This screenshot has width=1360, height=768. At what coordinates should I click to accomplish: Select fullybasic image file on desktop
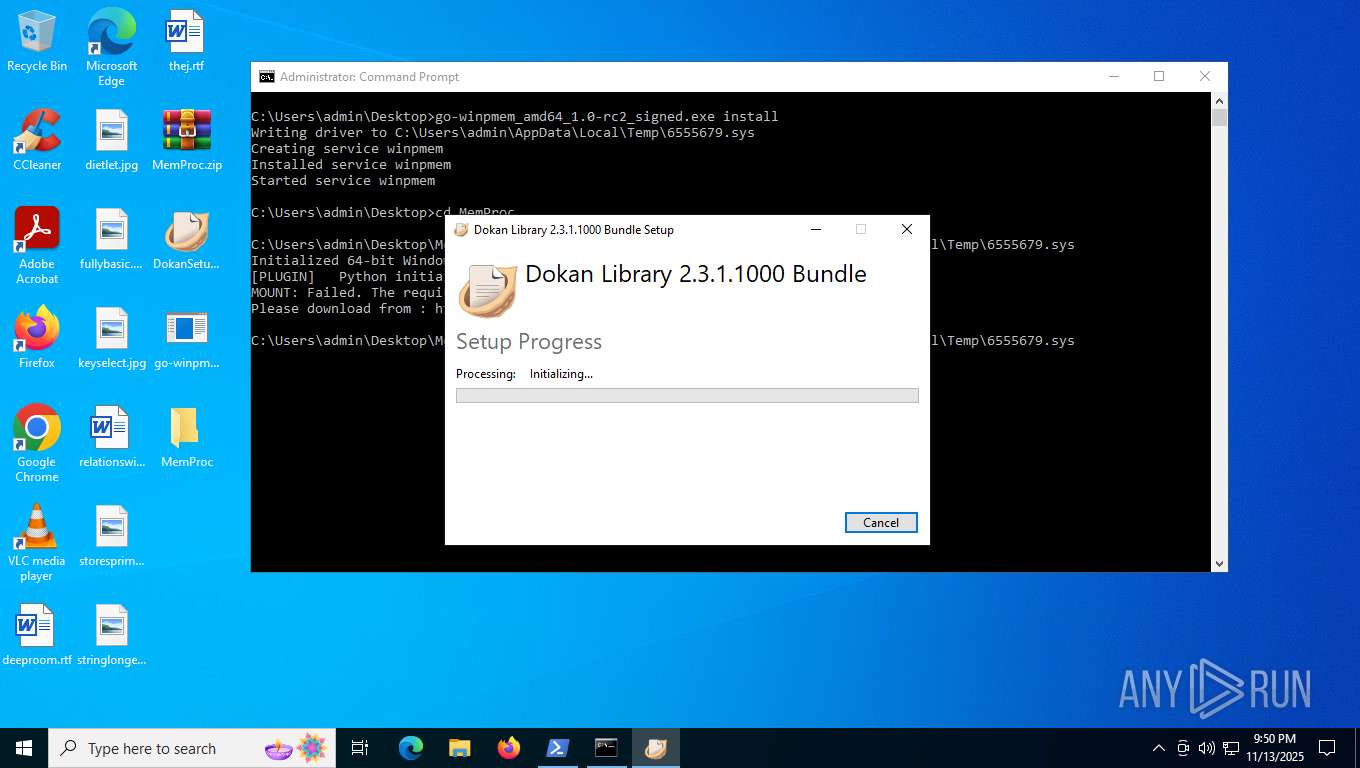pos(111,239)
